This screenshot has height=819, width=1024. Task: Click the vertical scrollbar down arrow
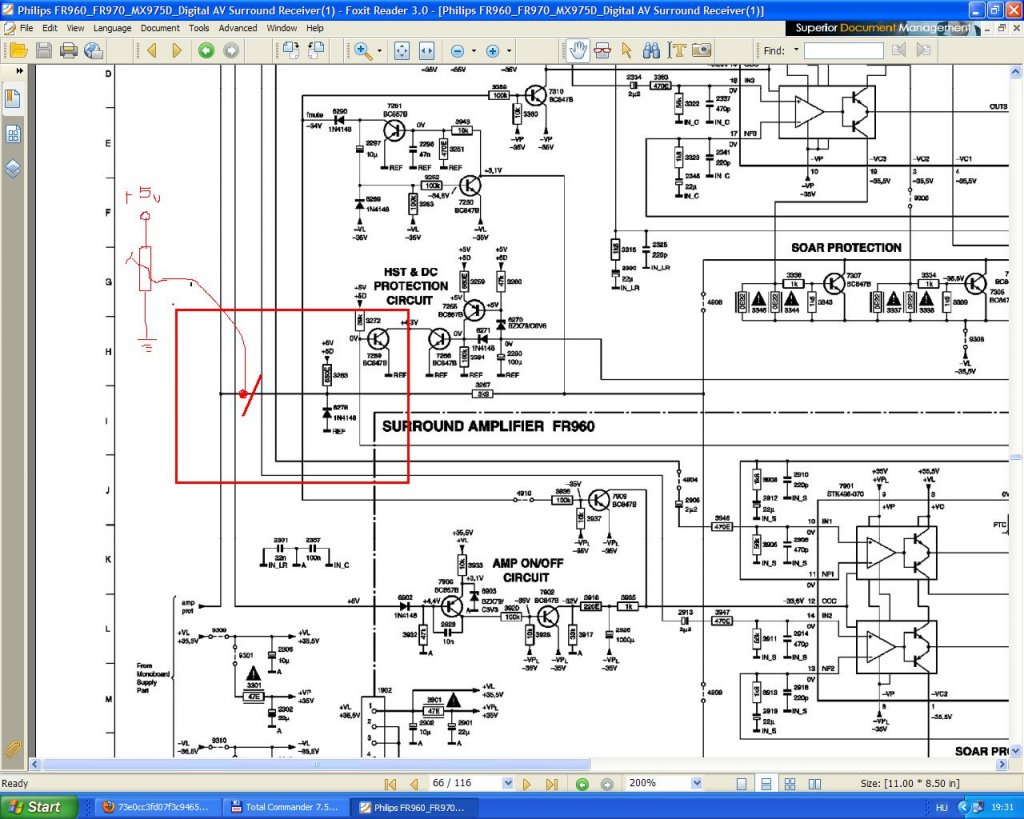[x=1016, y=750]
